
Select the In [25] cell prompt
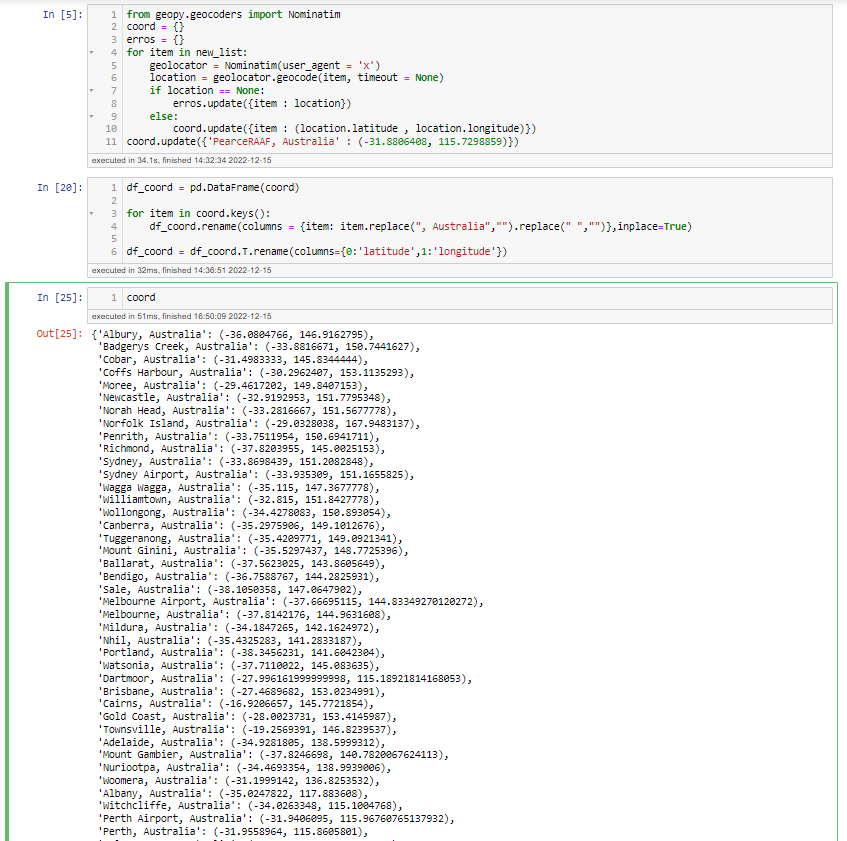[60, 298]
